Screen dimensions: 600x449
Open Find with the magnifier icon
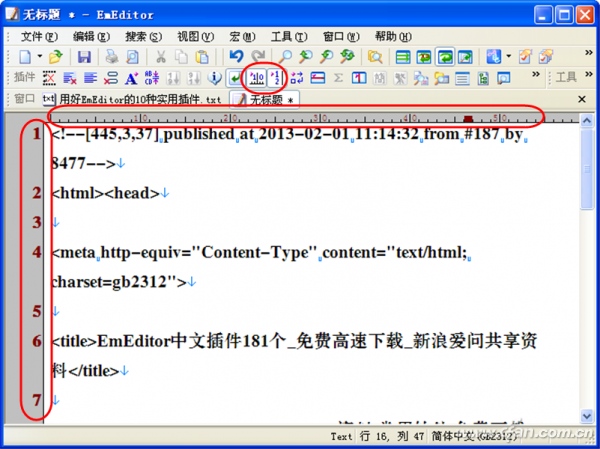point(285,57)
